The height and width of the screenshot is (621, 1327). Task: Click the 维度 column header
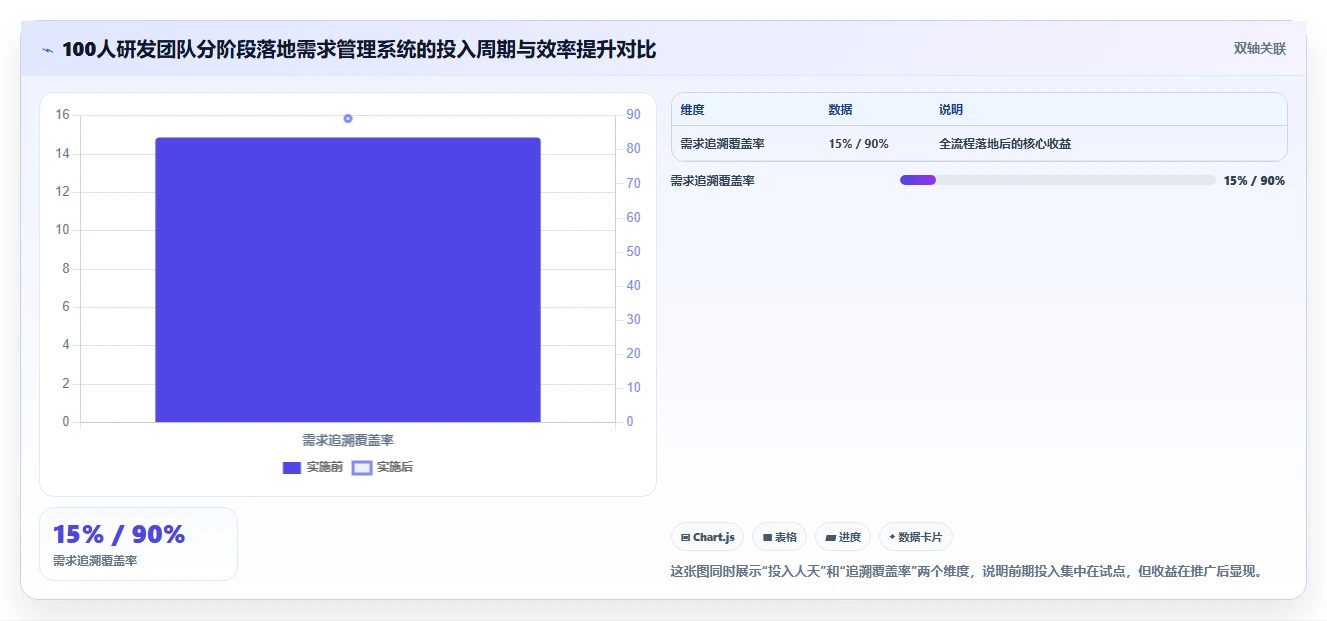[x=692, y=110]
